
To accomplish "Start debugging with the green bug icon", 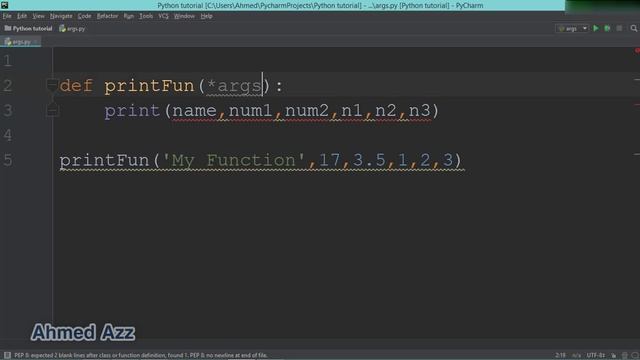I will [607, 28].
